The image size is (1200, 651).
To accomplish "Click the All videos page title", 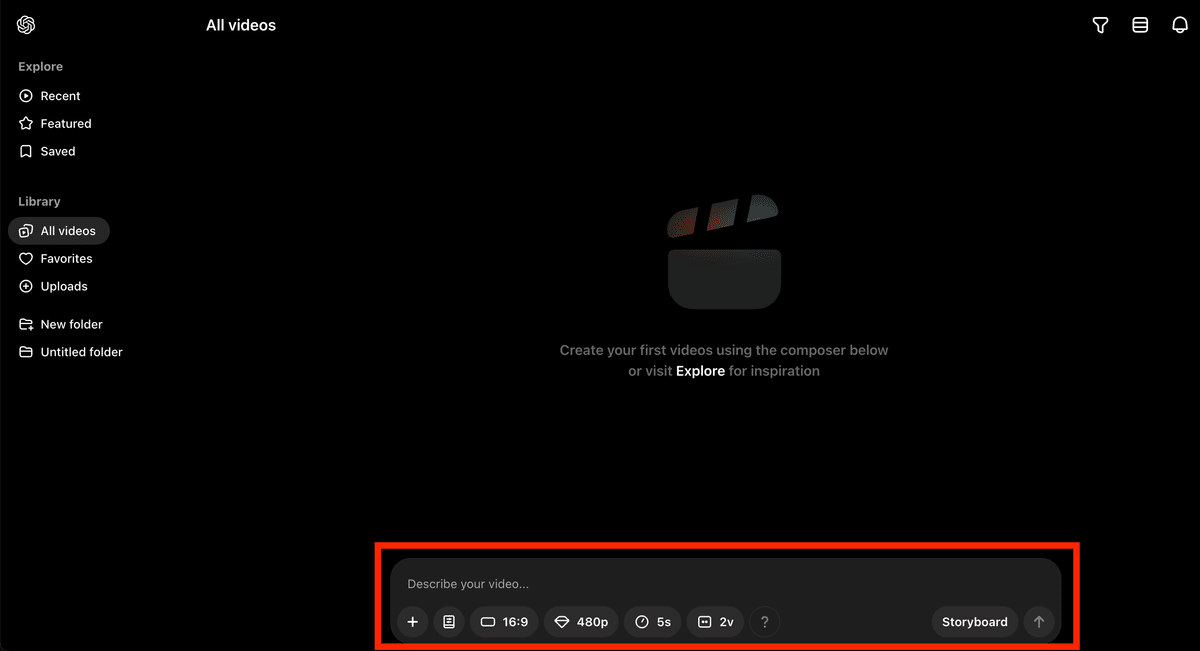I will tap(241, 25).
